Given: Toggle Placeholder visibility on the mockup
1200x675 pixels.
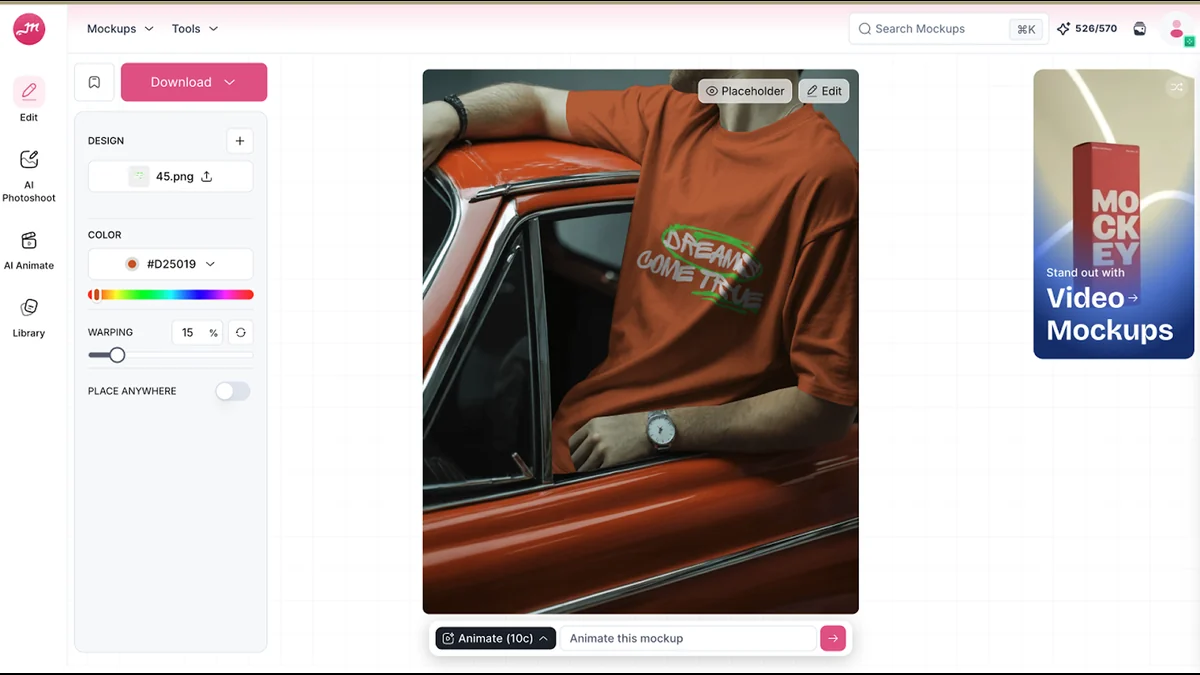Looking at the screenshot, I should pyautogui.click(x=745, y=91).
